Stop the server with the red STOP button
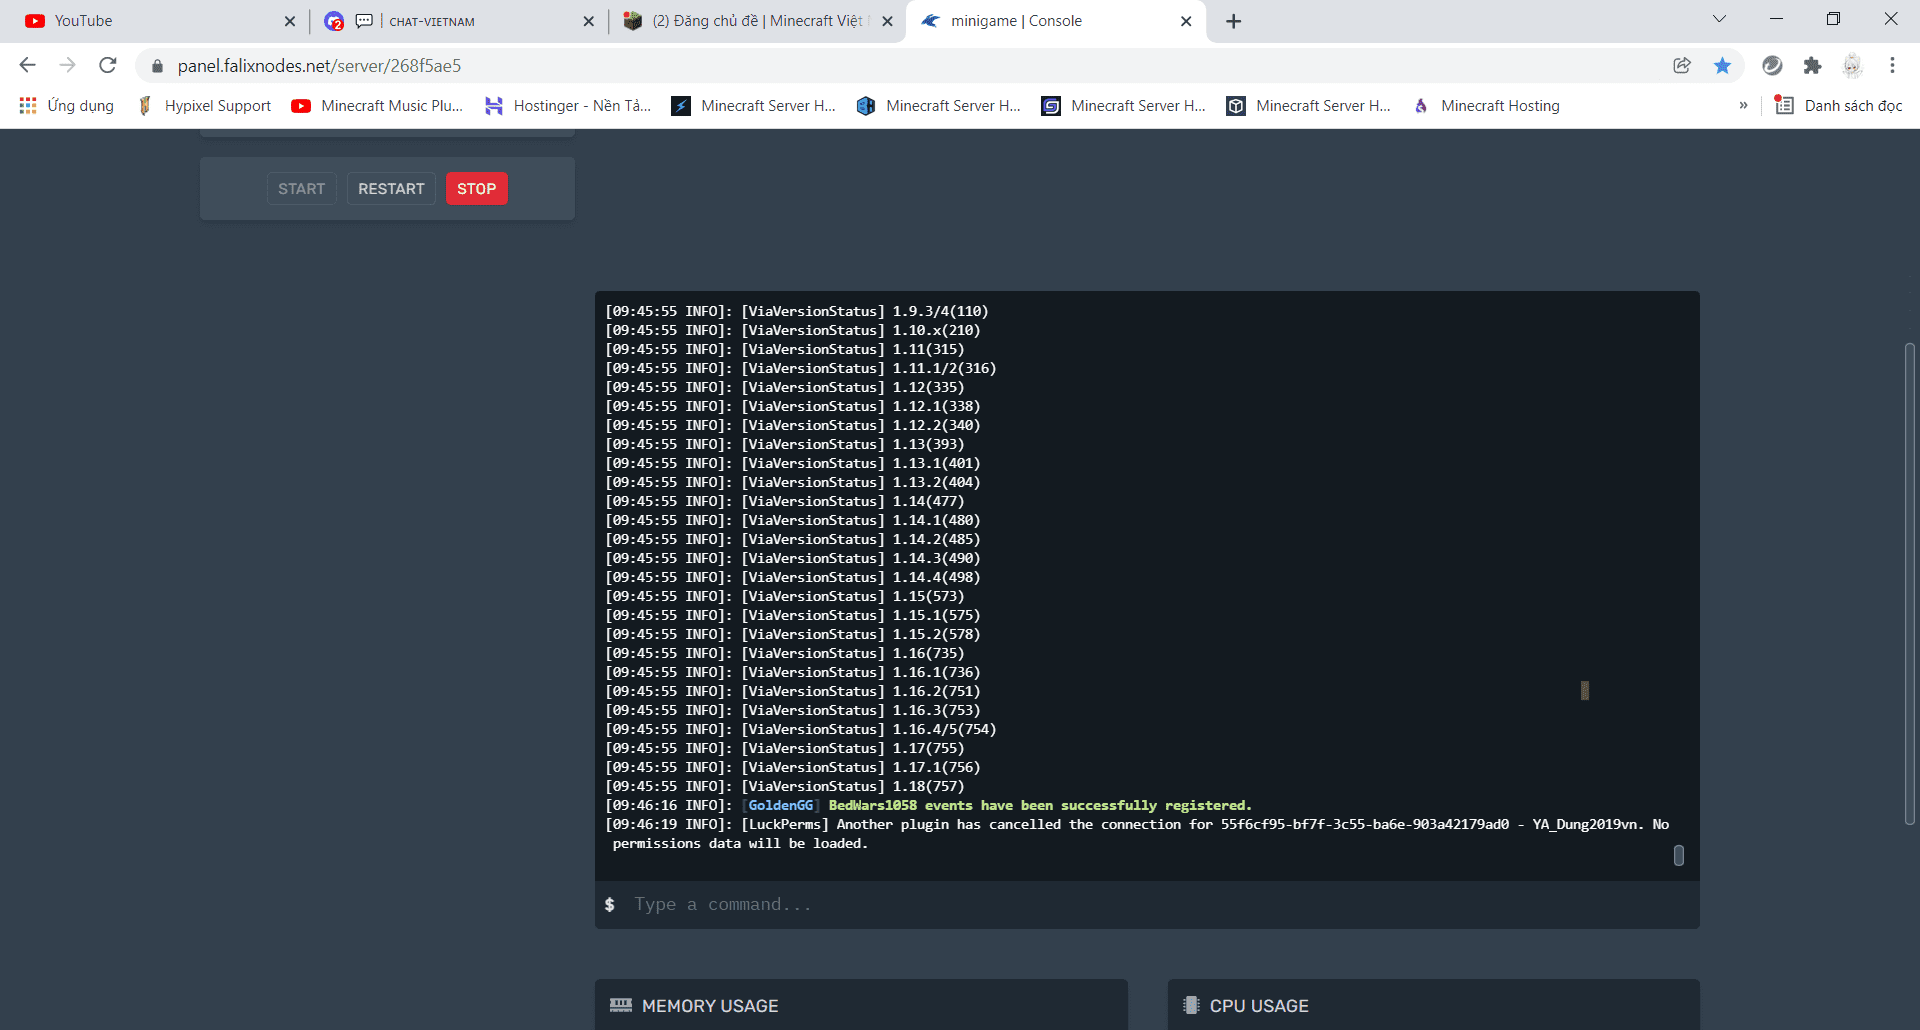1920x1030 pixels. click(x=477, y=189)
